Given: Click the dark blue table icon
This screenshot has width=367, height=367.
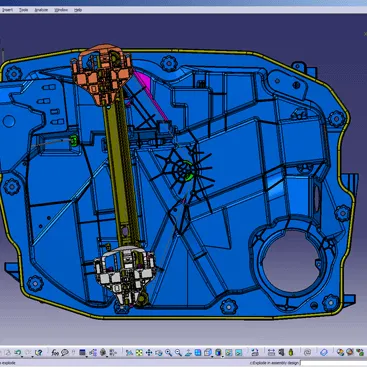Looking at the screenshot, I should click(x=82, y=352).
